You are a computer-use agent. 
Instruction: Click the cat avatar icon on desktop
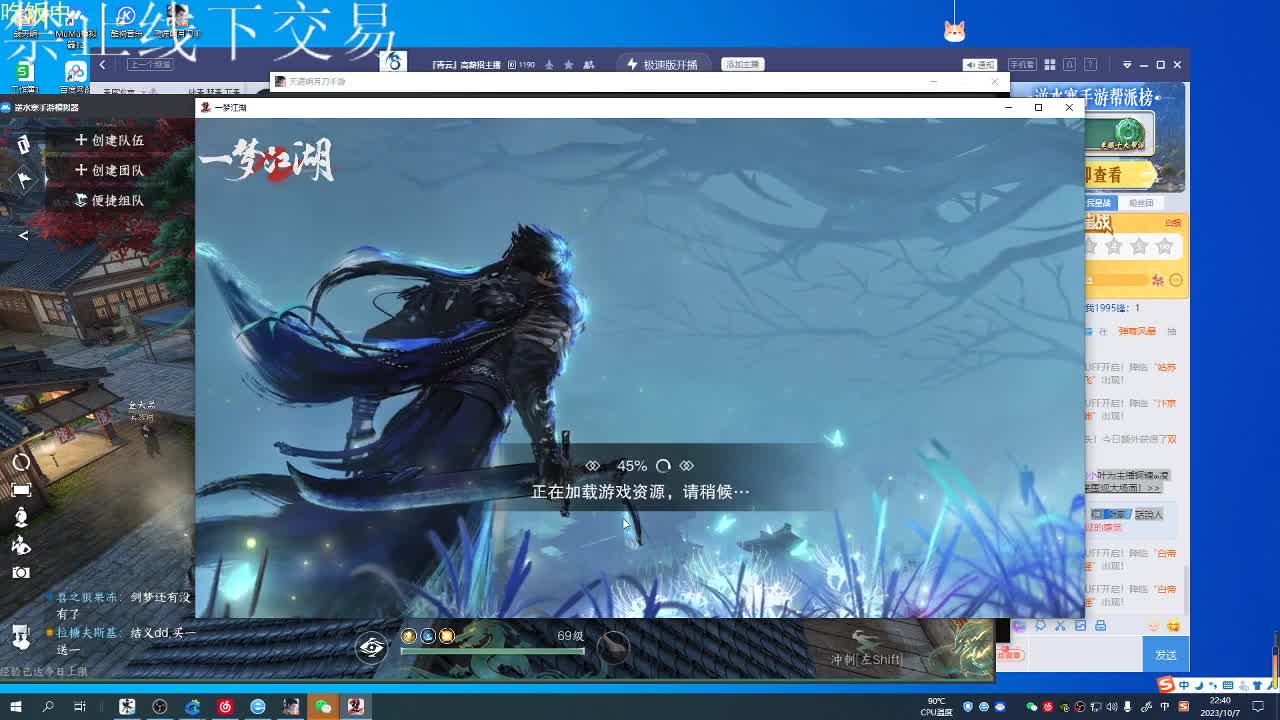(954, 30)
